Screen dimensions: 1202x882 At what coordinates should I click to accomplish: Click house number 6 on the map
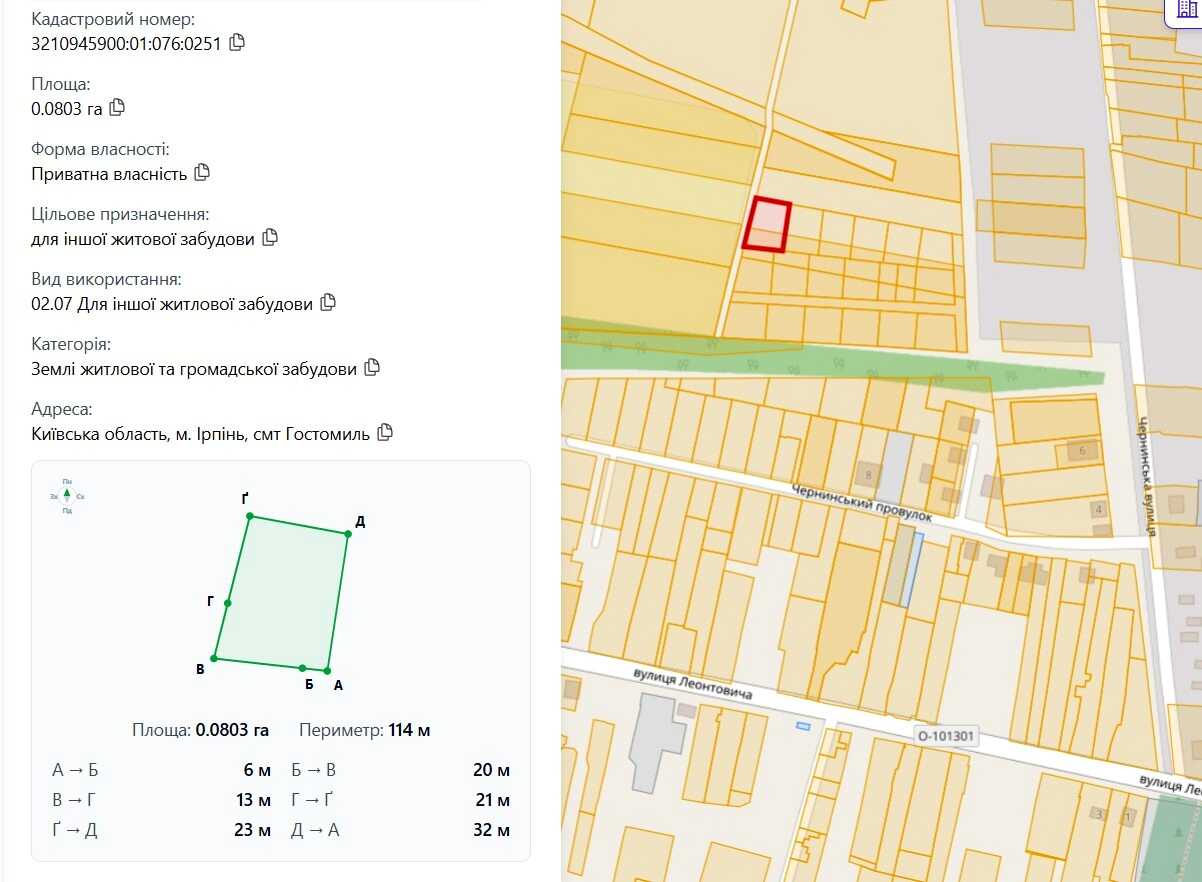pyautogui.click(x=1083, y=451)
